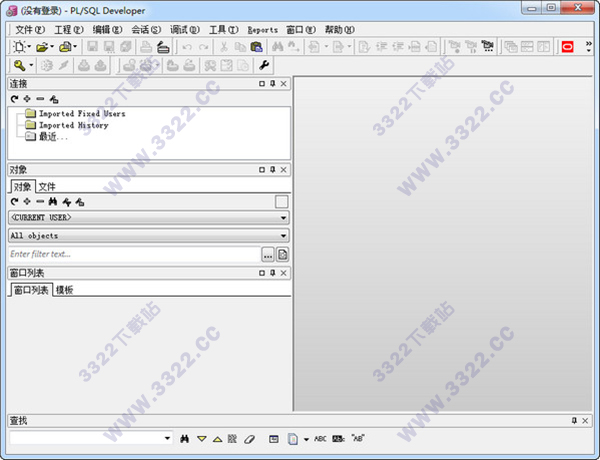Image resolution: width=600 pixels, height=460 pixels.
Task: Select the 最近... tree item
Action: 46,137
